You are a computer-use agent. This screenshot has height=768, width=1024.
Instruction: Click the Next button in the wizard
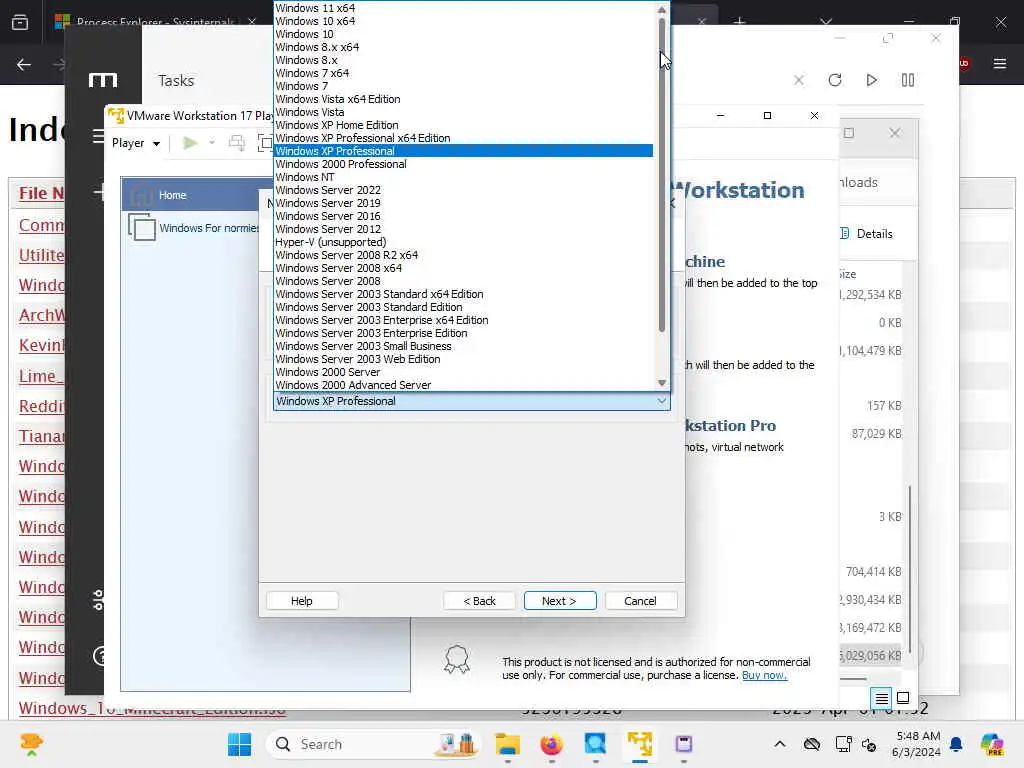[x=560, y=601]
